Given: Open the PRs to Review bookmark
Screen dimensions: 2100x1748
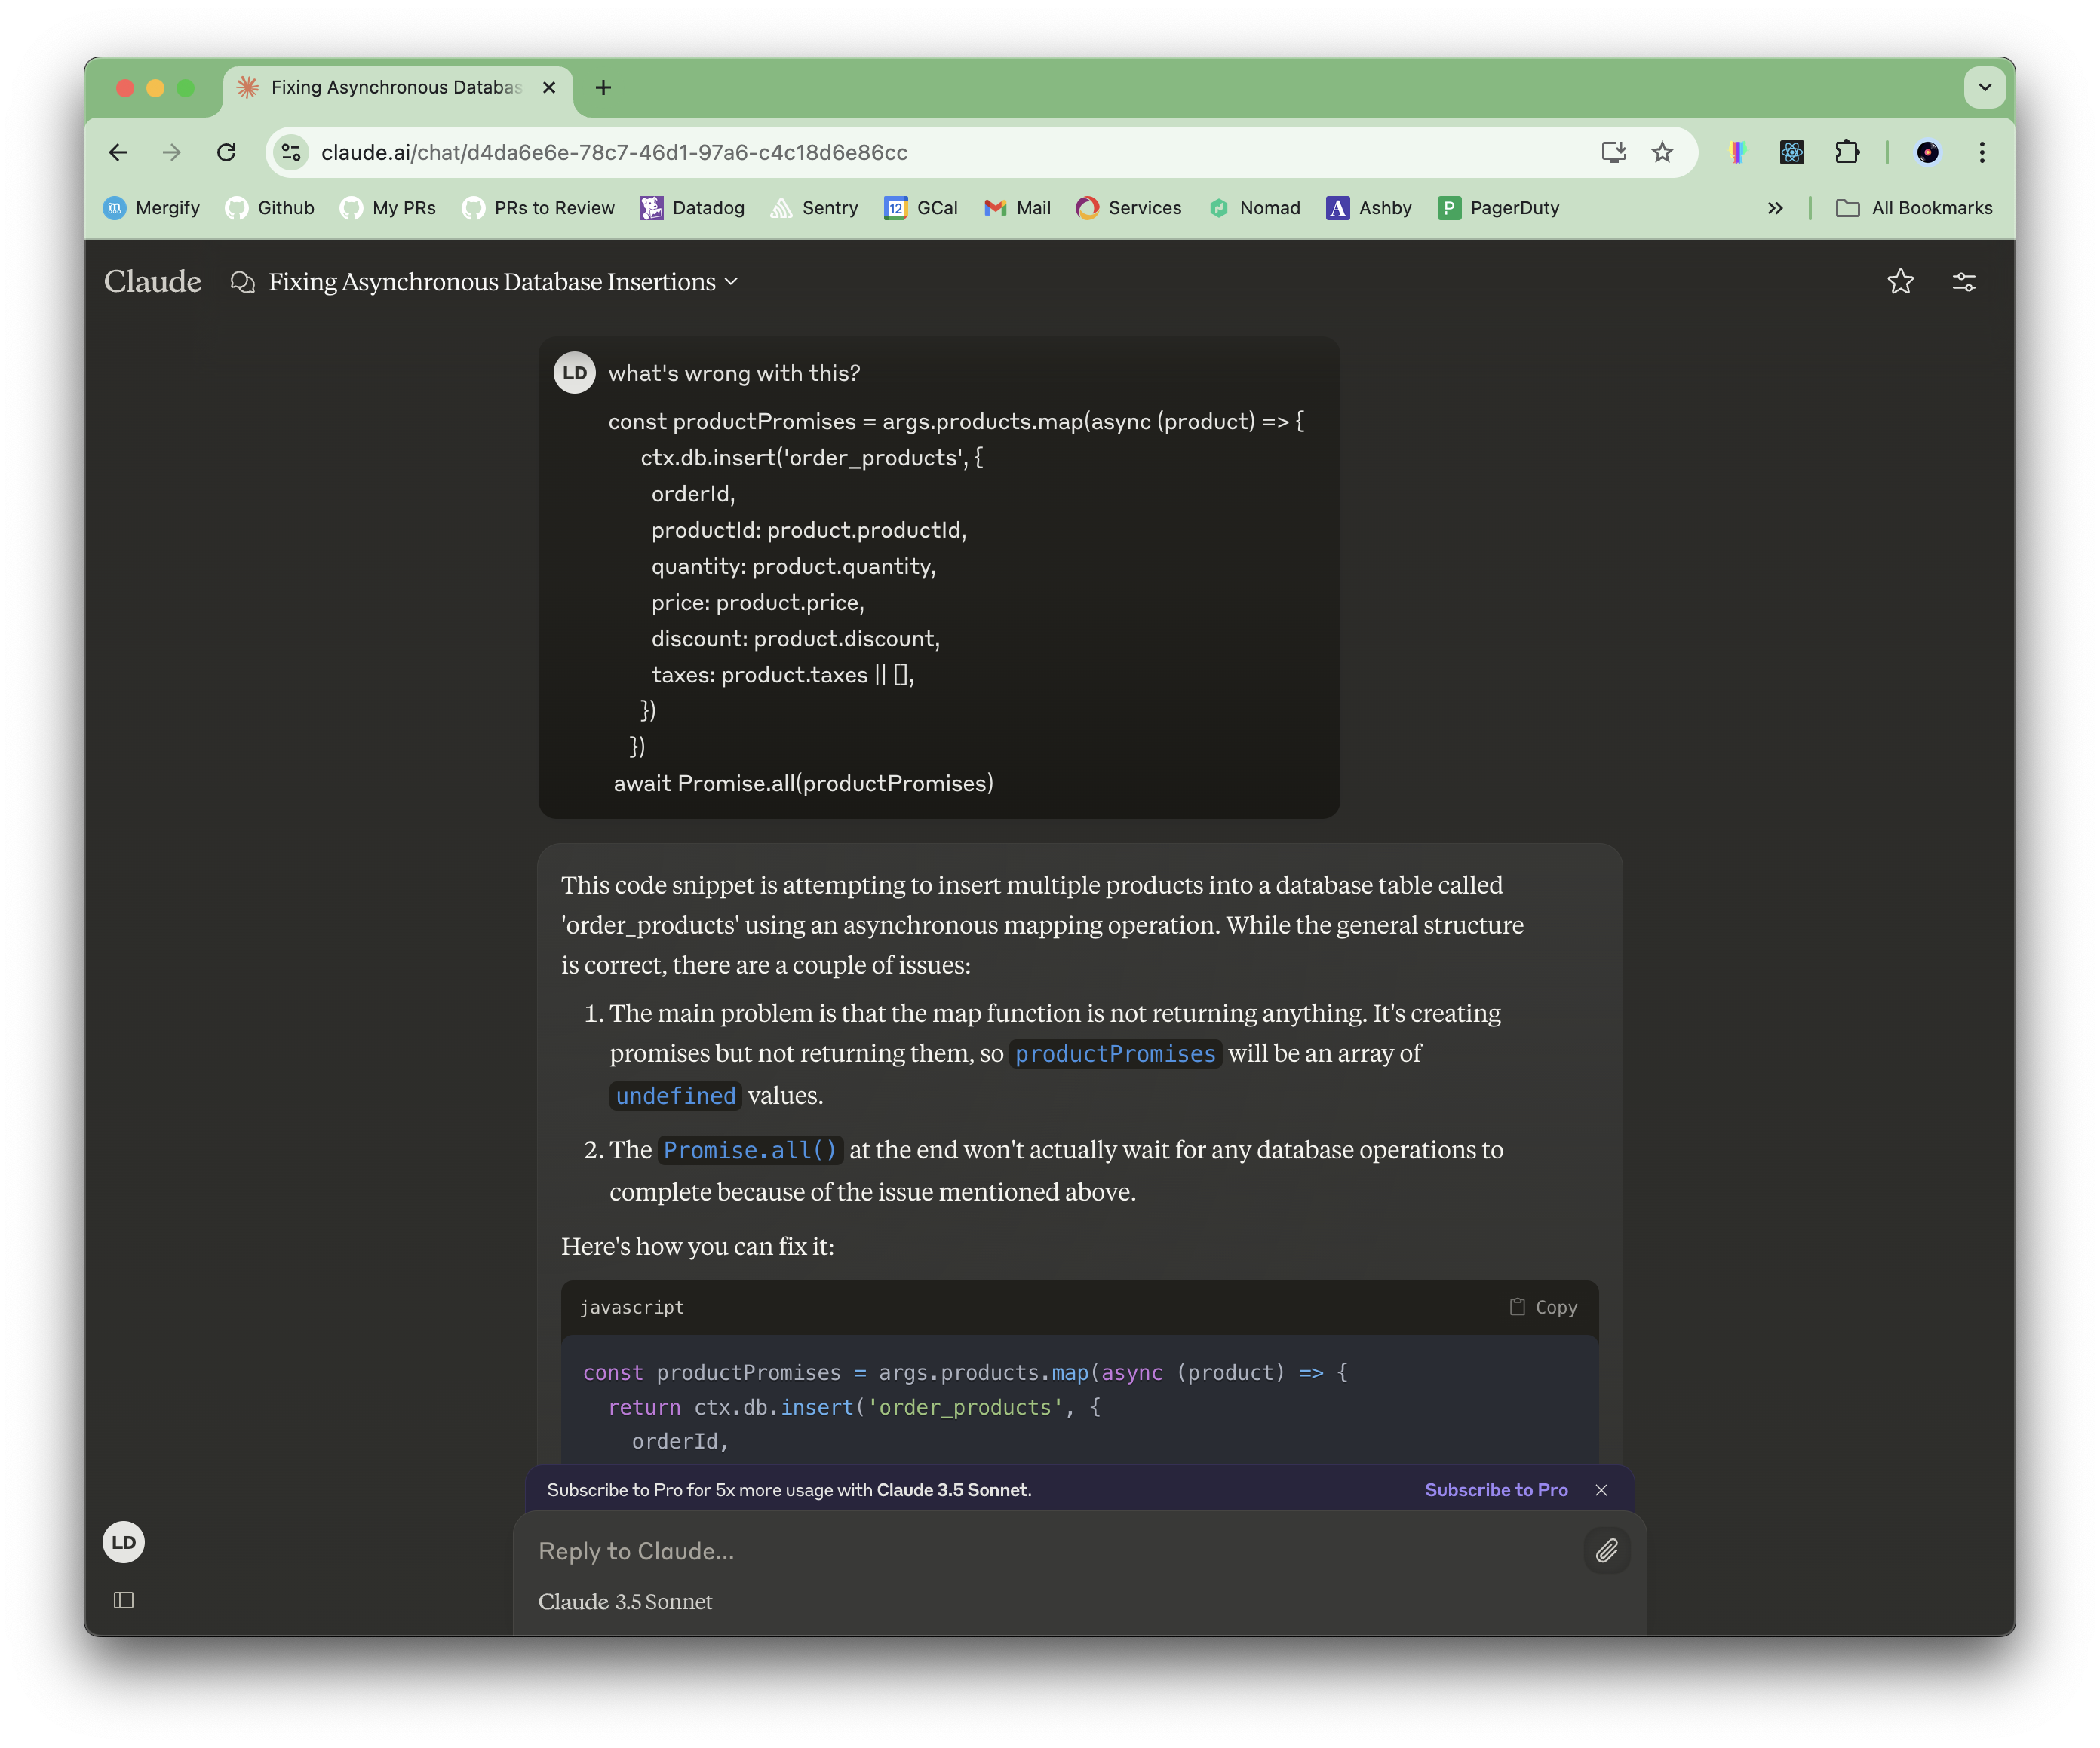Looking at the screenshot, I should point(538,208).
